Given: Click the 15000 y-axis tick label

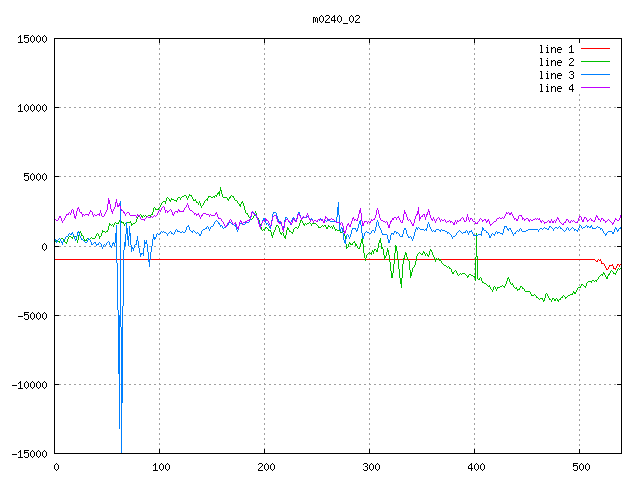Looking at the screenshot, I should pyautogui.click(x=30, y=39).
